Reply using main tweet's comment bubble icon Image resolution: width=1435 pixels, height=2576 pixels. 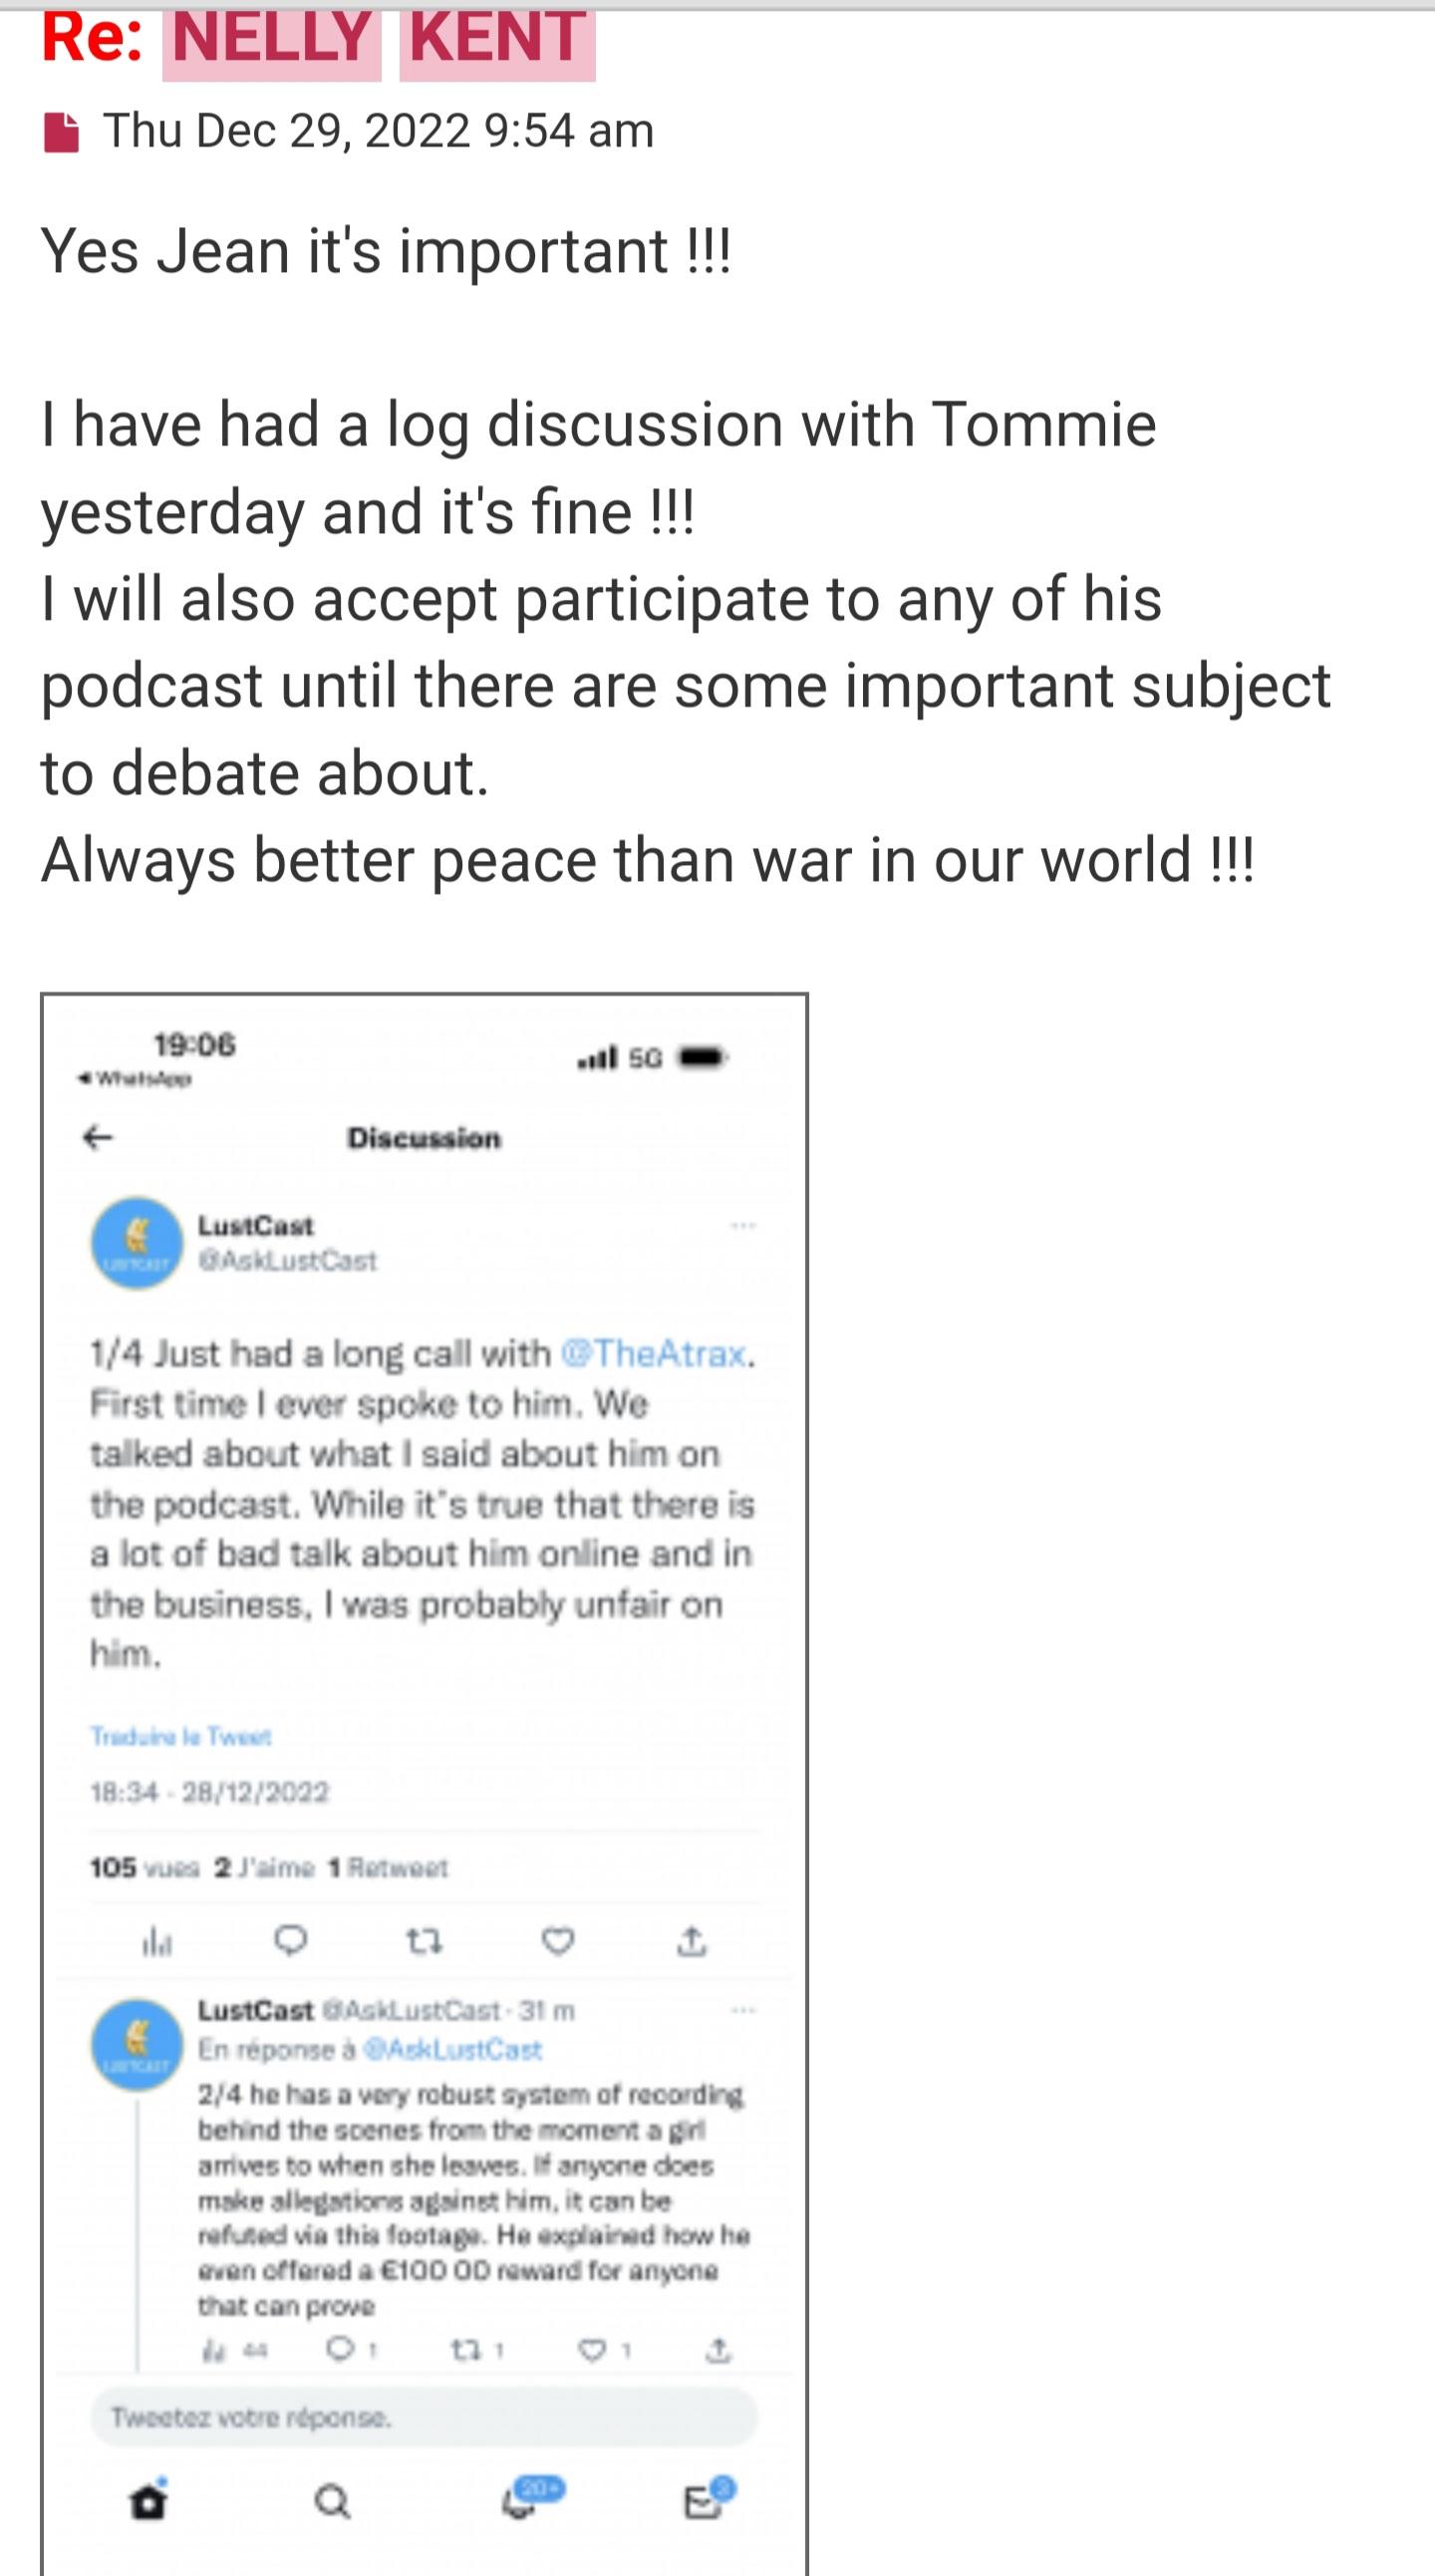tap(290, 1941)
